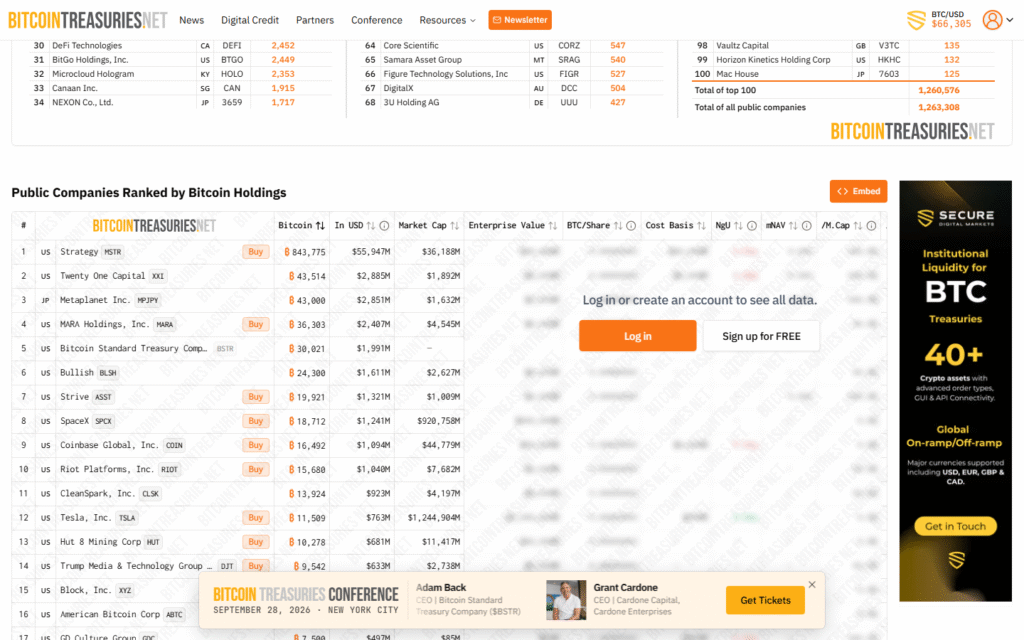The image size is (1024, 640).
Task: Sort table by Bitcoin column arrows
Action: click(x=320, y=225)
